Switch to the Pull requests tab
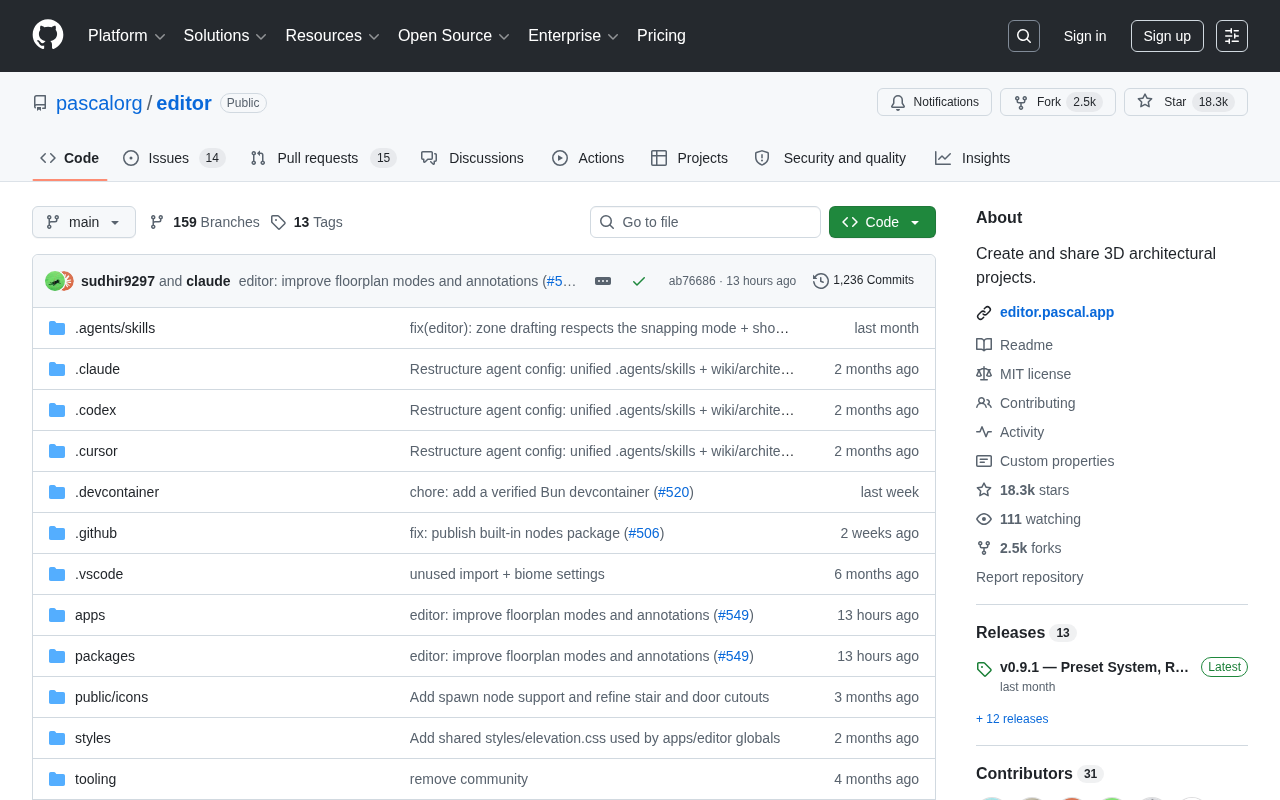 point(323,158)
